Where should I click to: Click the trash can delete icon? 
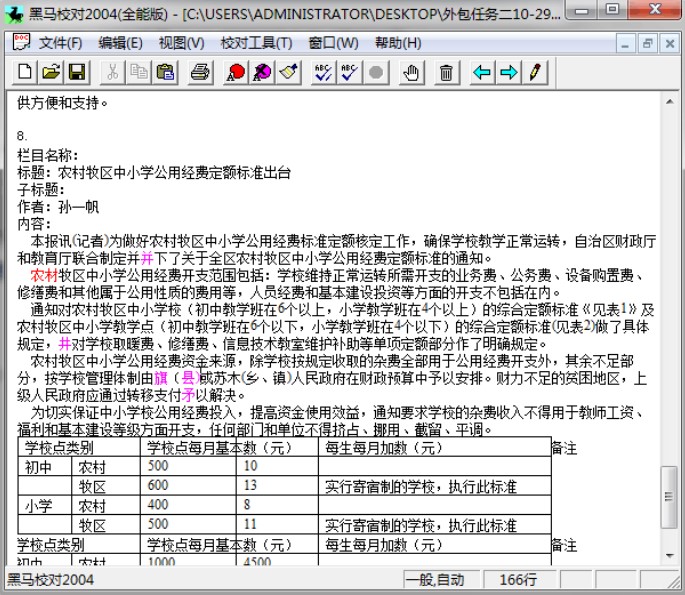[x=446, y=72]
